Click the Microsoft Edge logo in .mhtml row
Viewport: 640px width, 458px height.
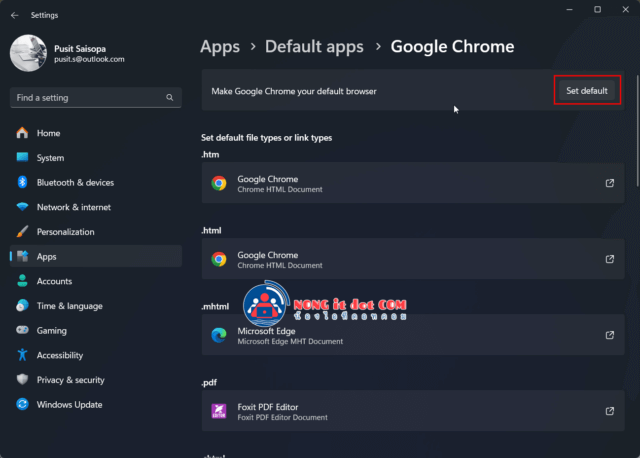click(219, 335)
